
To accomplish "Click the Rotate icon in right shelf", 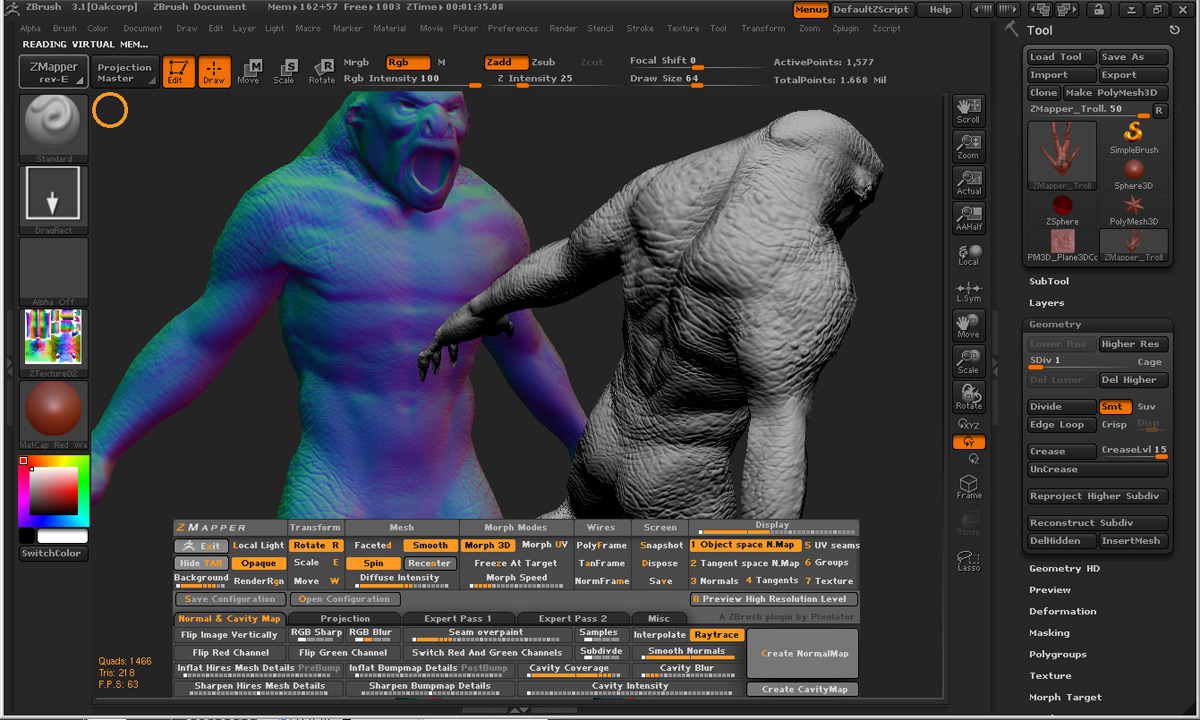I will tap(969, 397).
